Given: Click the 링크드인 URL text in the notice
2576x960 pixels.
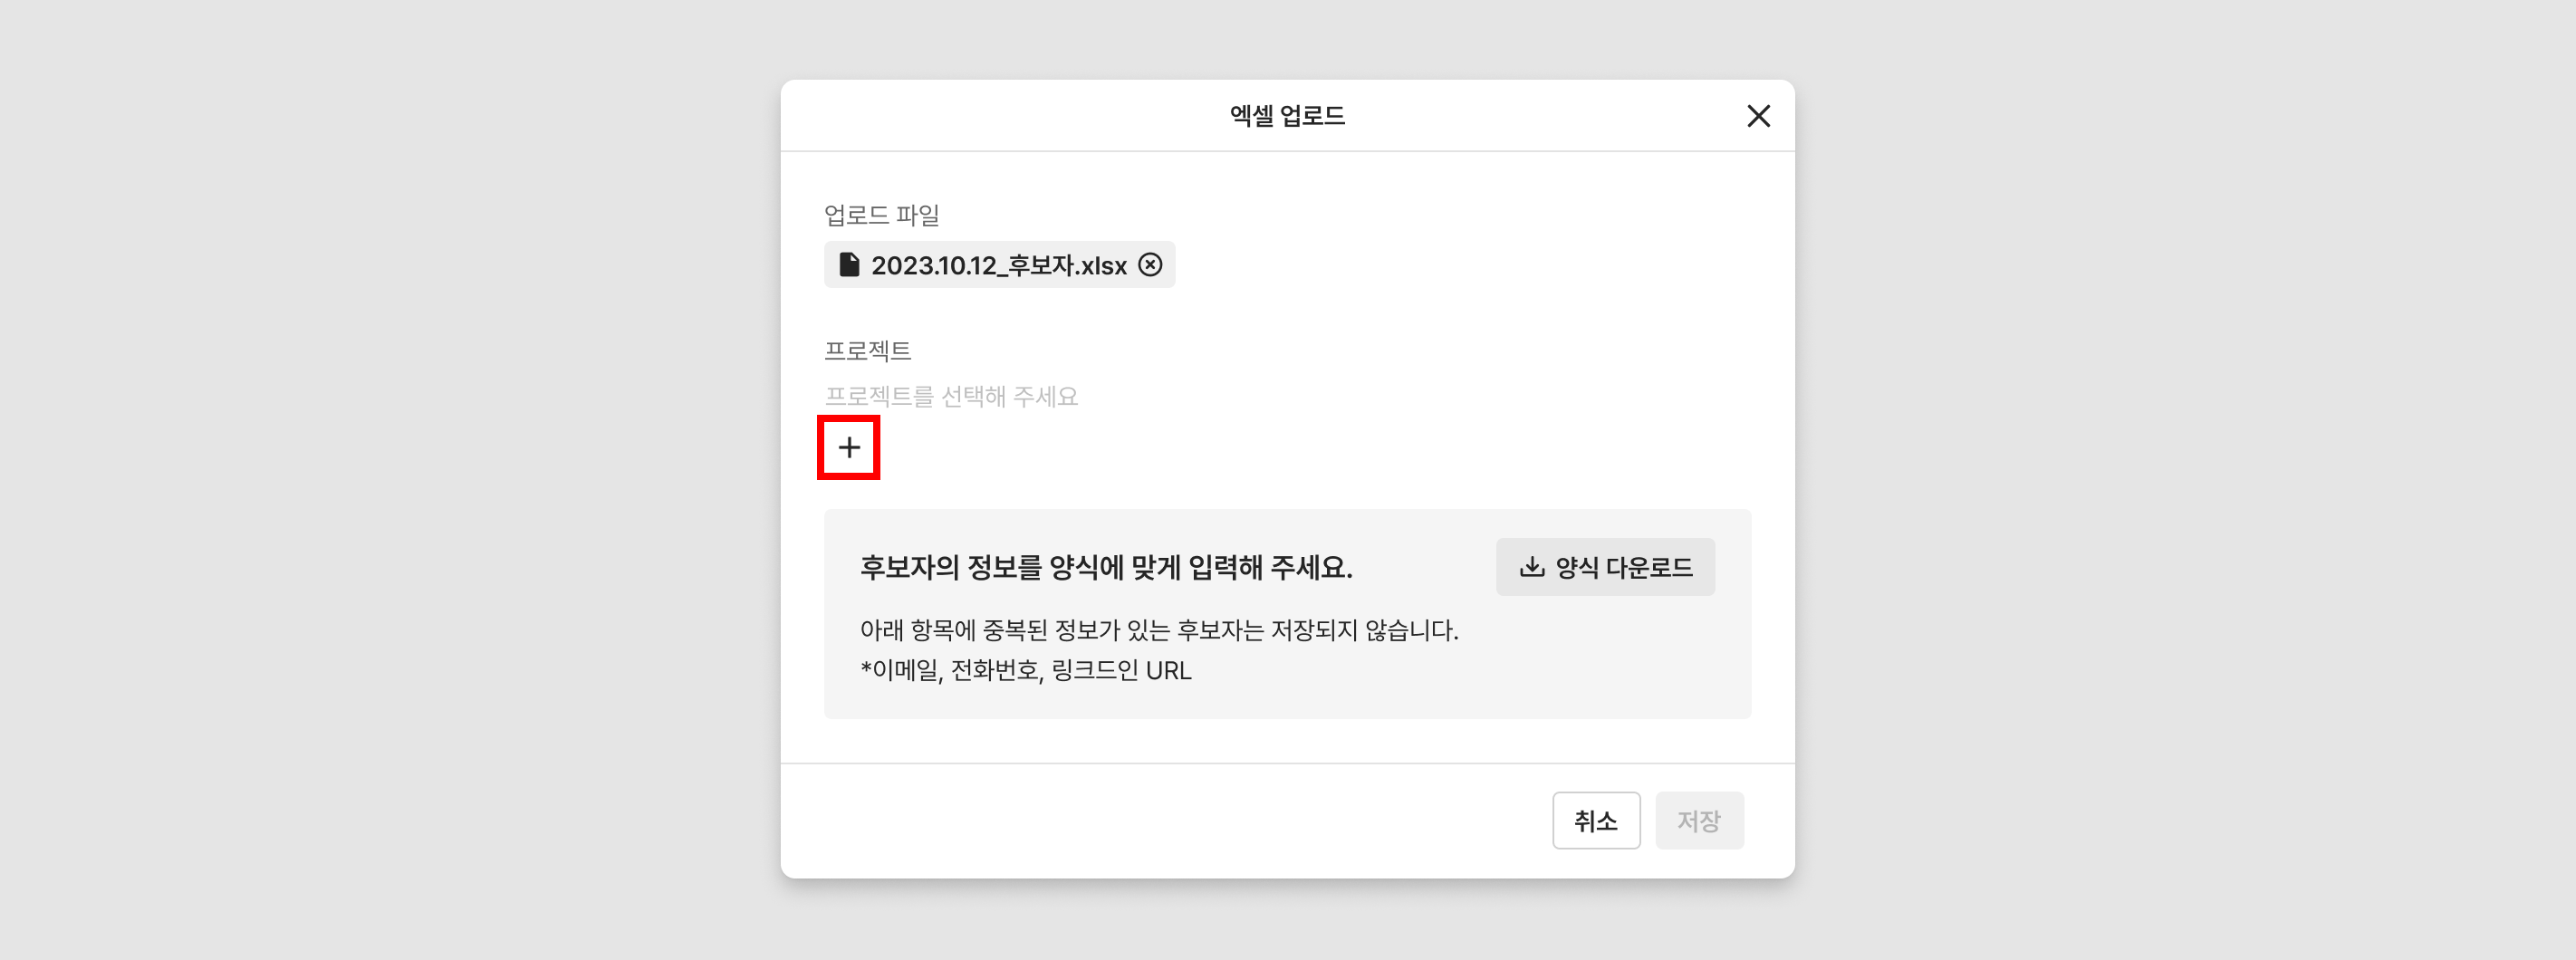Looking at the screenshot, I should (1121, 670).
